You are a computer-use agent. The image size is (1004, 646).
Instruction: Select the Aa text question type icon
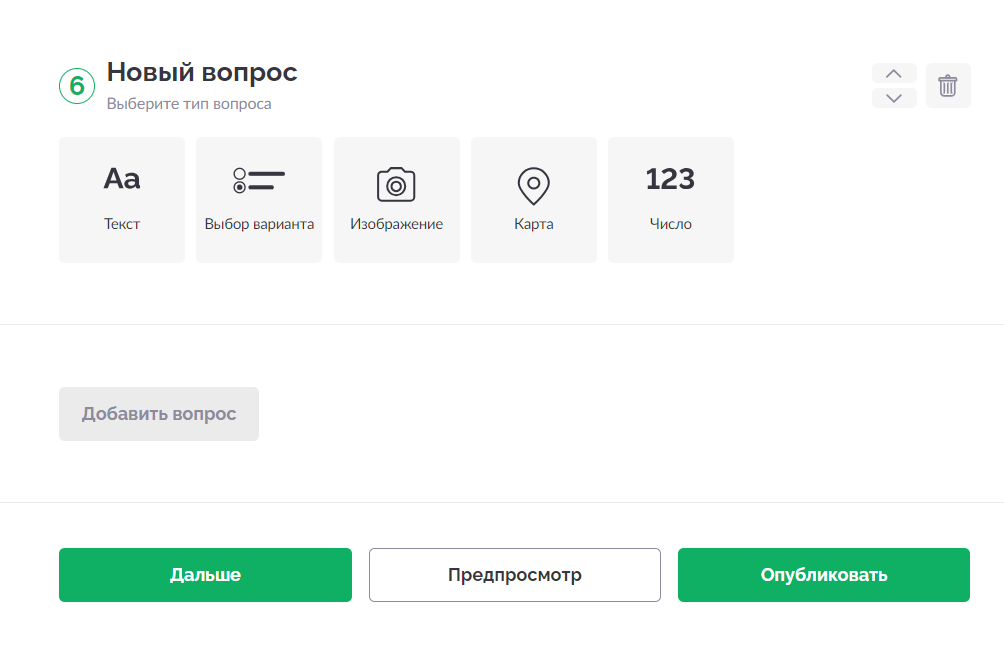(x=122, y=179)
